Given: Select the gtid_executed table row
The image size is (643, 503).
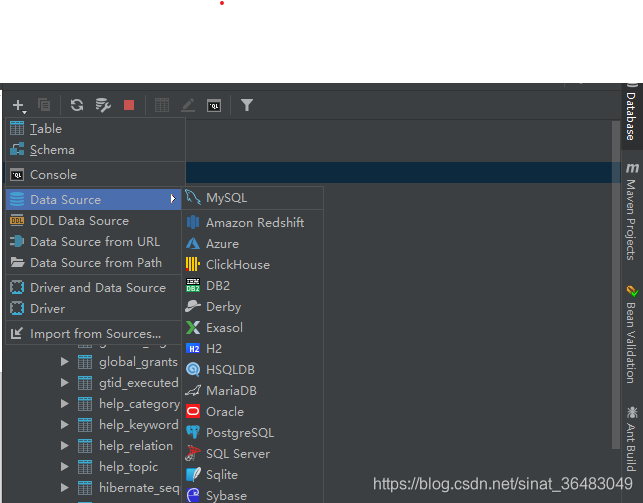Looking at the screenshot, I should click(x=93, y=383).
